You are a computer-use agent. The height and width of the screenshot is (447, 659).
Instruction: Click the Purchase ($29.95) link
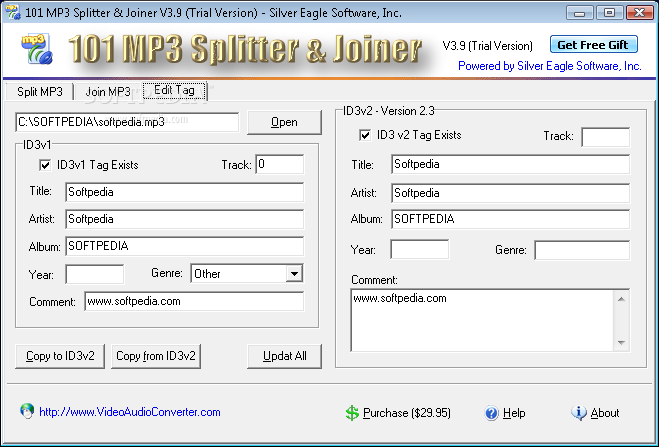(x=406, y=413)
